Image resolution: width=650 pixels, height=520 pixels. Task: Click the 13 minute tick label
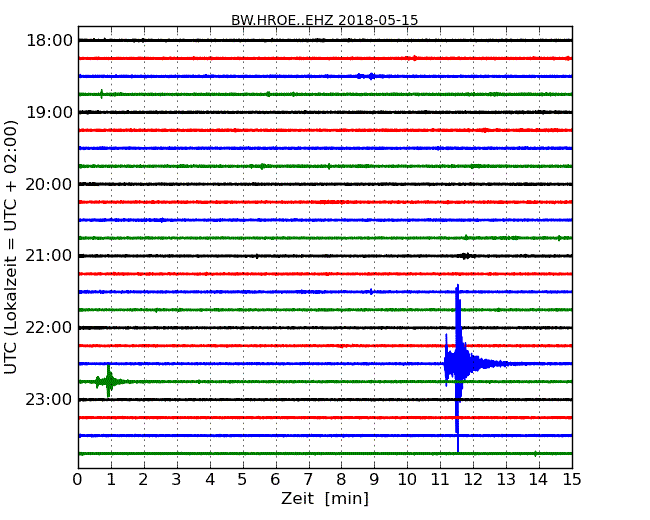point(506,480)
